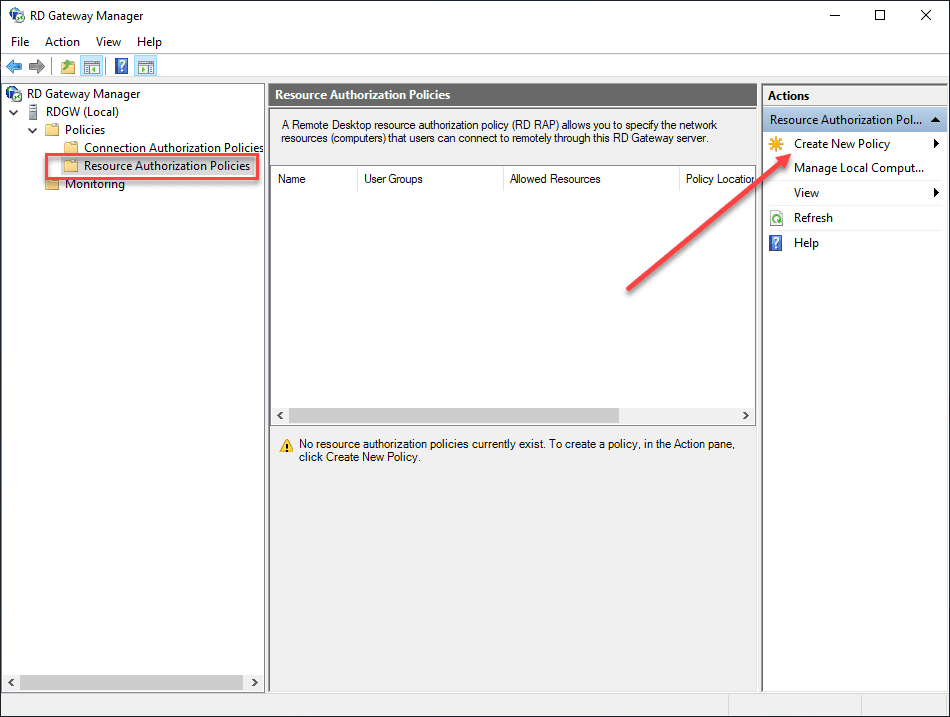Screen dimensions: 950x717
Task: Collapse the Policies tree node chevron
Action: click(x=32, y=129)
